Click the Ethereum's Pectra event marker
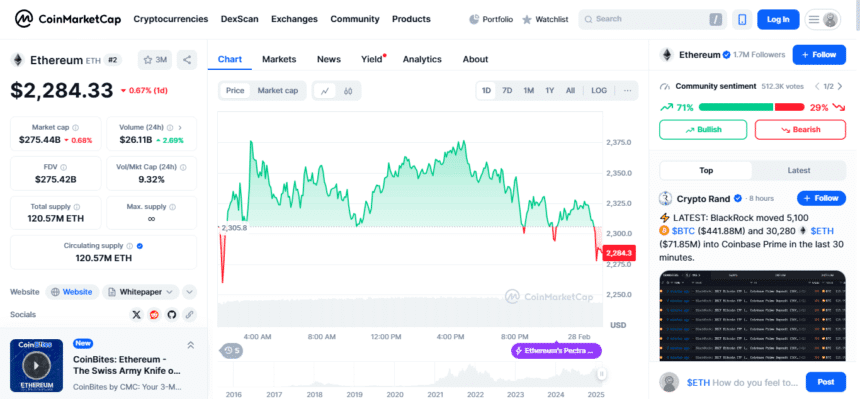 556,350
